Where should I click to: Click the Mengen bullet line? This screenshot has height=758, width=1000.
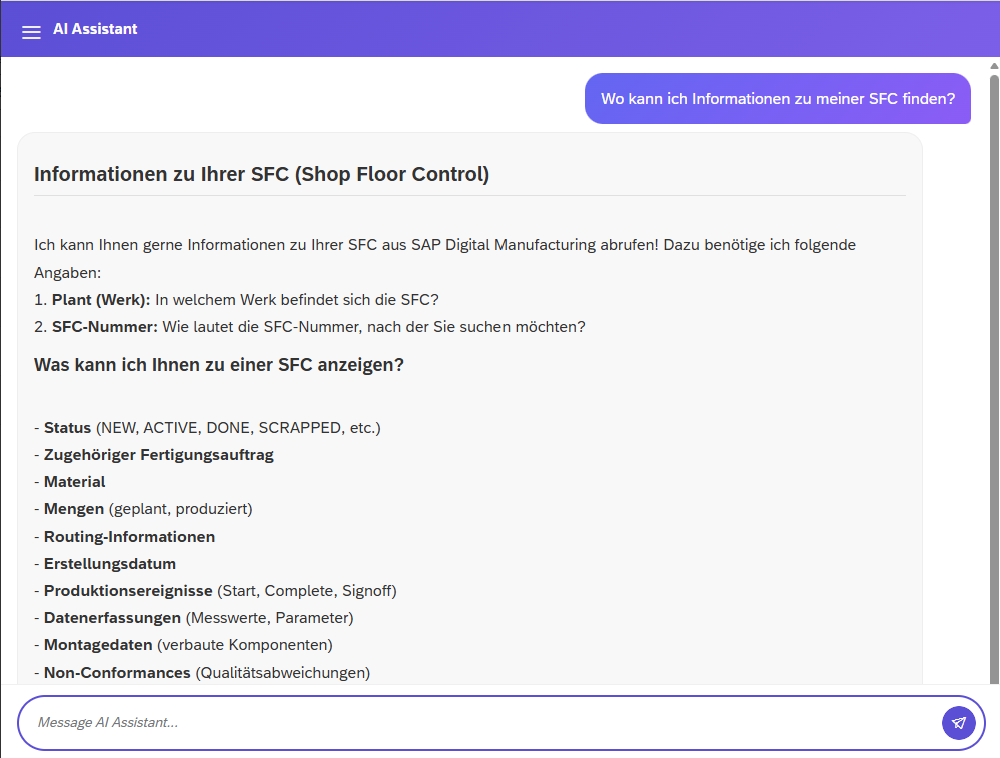(x=143, y=509)
